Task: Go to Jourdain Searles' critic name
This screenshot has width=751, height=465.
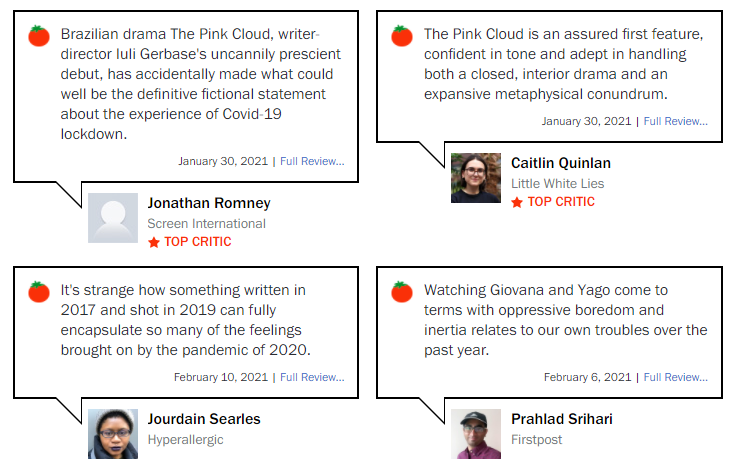Action: (x=204, y=419)
